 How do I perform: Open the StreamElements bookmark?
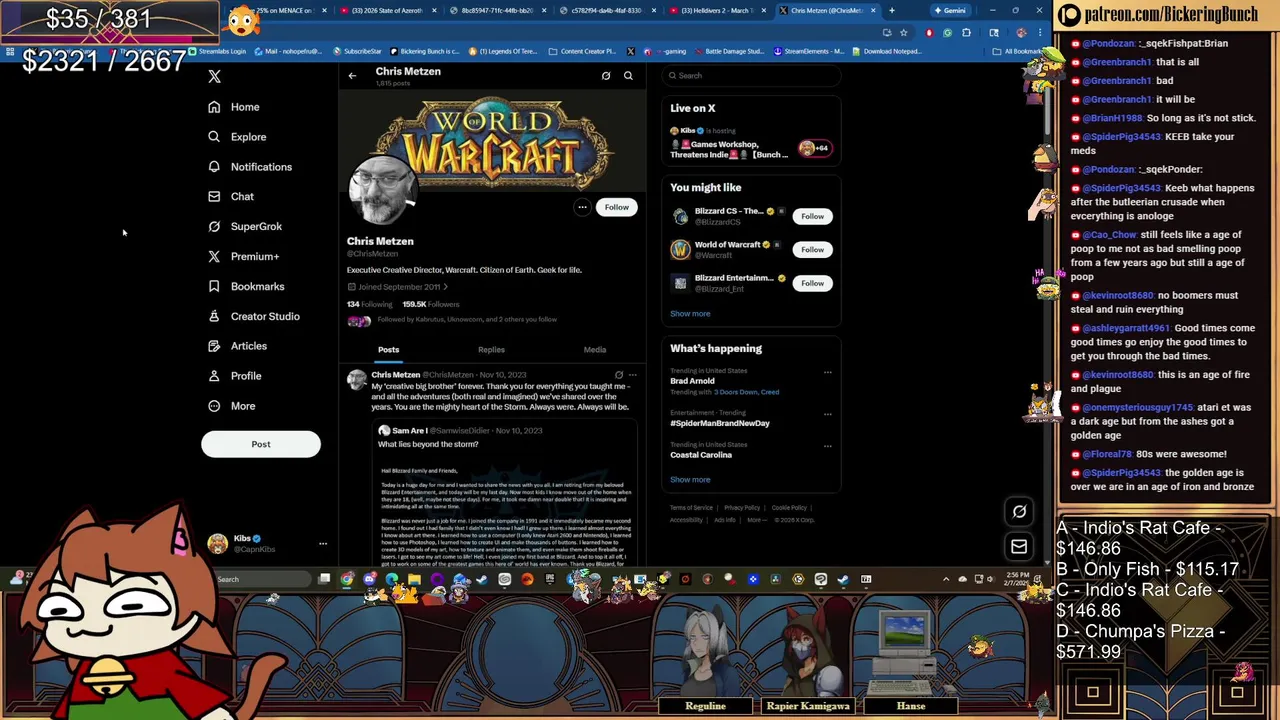click(808, 51)
